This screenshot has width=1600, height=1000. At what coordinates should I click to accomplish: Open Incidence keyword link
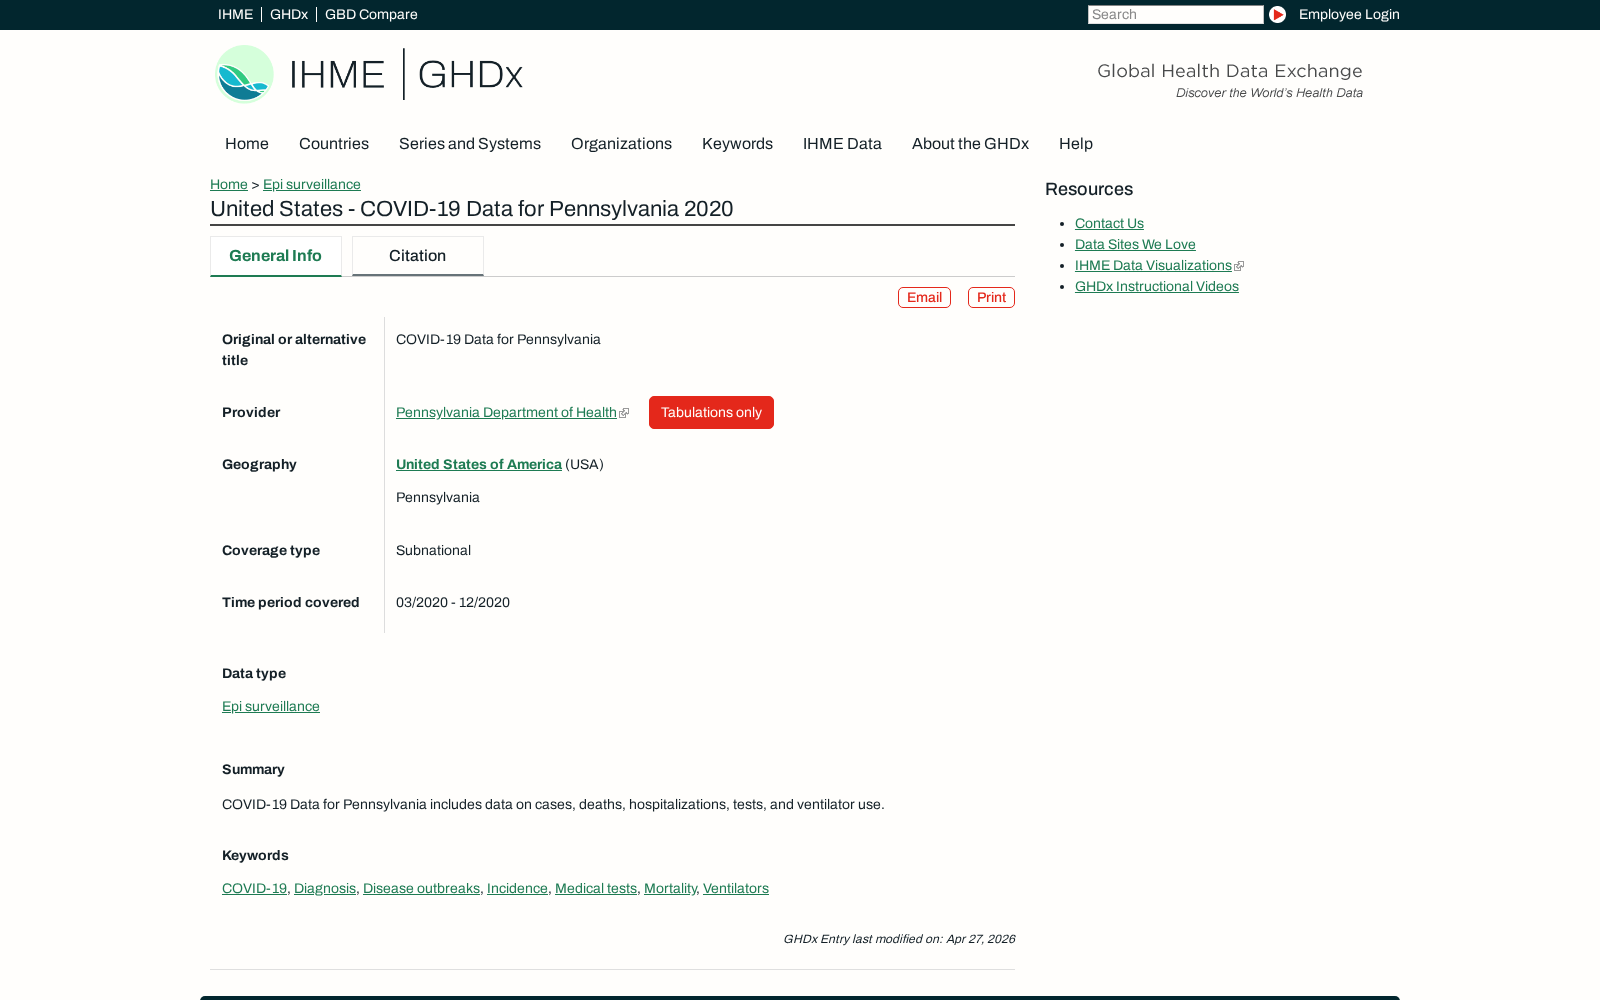(x=517, y=889)
